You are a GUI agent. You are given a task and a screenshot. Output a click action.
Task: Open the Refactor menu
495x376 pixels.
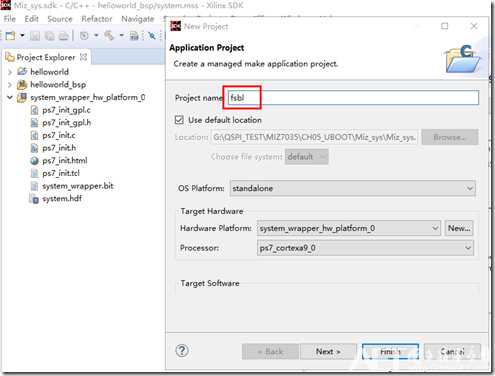coord(97,19)
